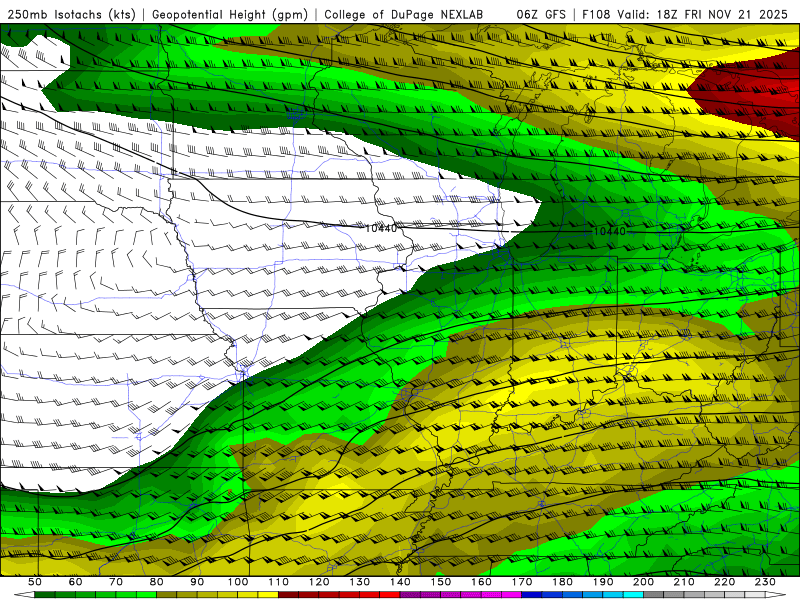The height and width of the screenshot is (600, 800).
Task: Click the 170 value on the color scale
Action: [522, 582]
